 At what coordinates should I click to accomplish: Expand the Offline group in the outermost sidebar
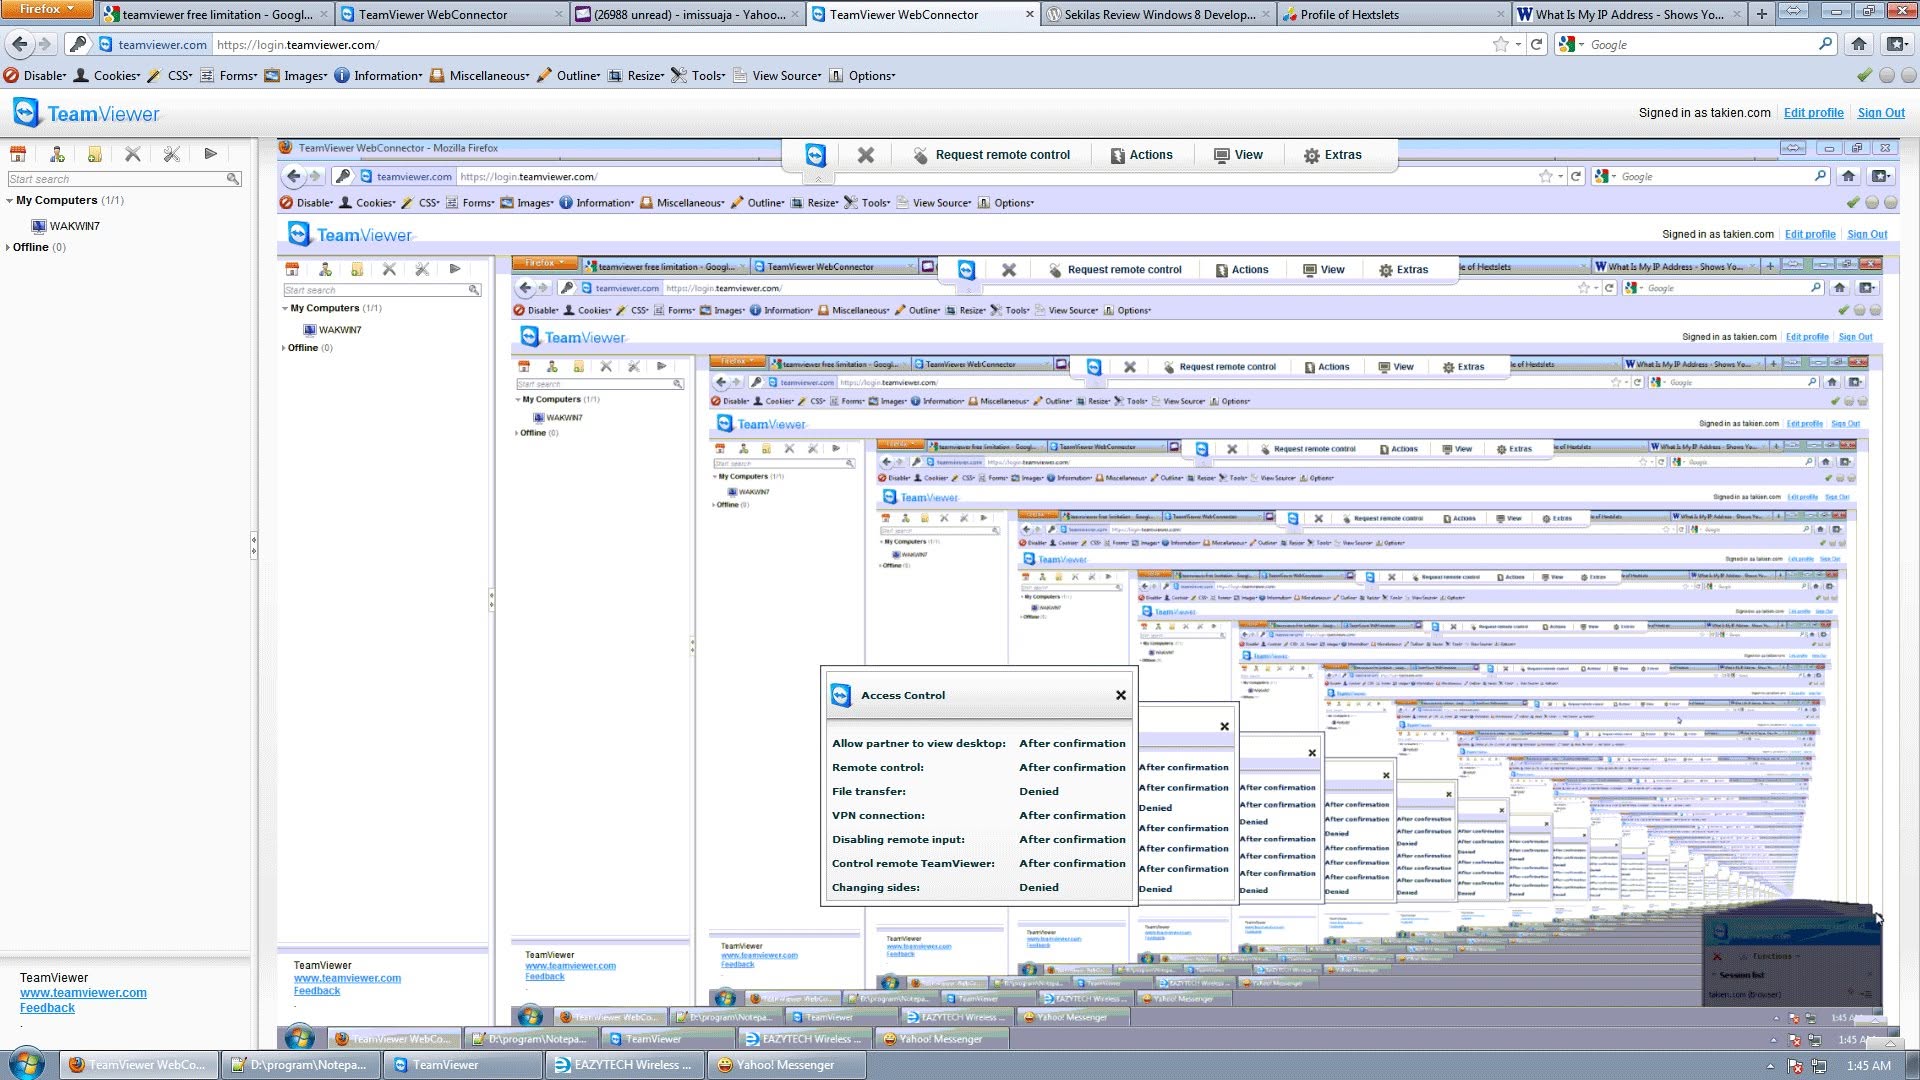(8, 247)
